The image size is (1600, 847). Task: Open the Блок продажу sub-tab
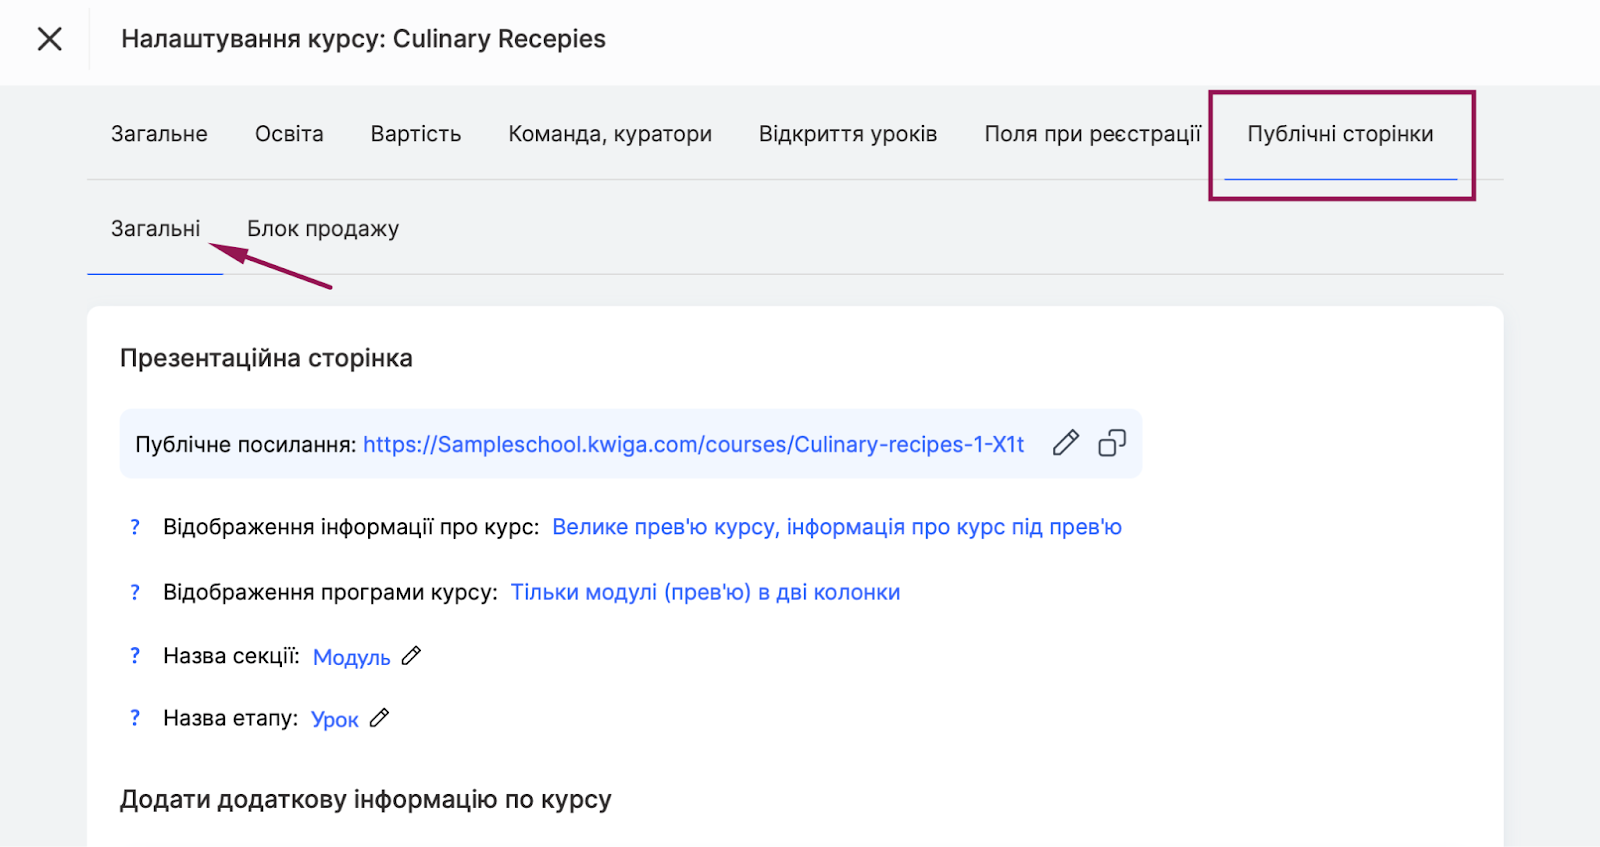pyautogui.click(x=323, y=229)
